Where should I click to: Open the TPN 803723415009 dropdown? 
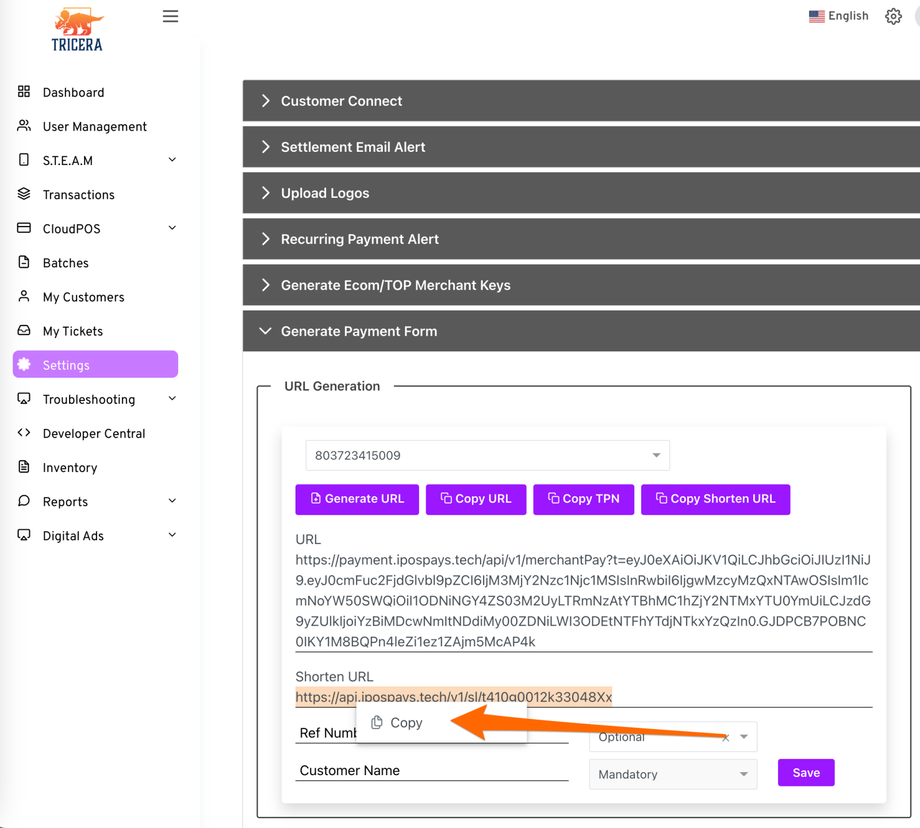pyautogui.click(x=487, y=455)
